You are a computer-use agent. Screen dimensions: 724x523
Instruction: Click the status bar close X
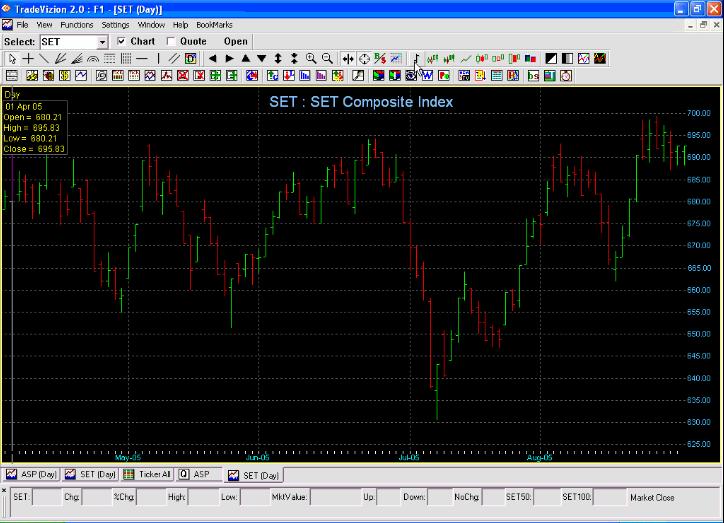tap(4, 490)
